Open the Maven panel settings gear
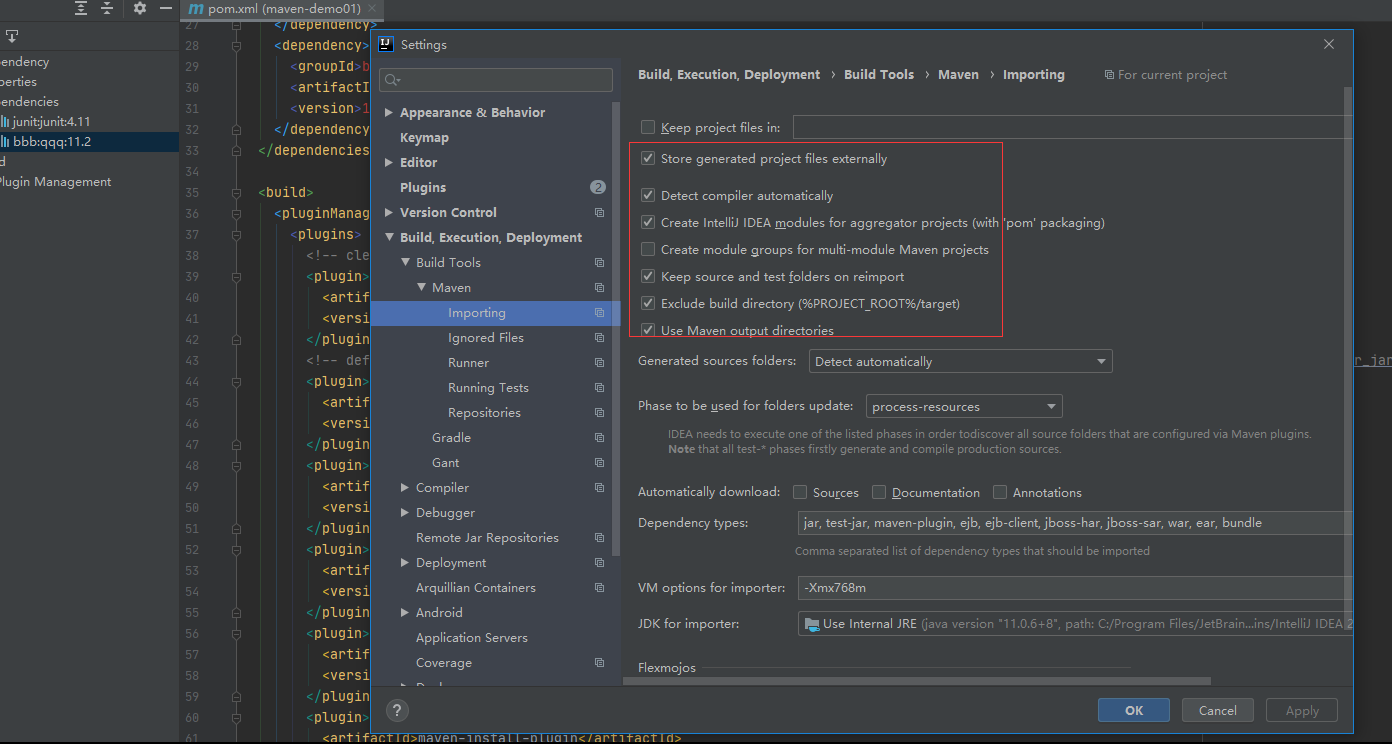Screen dimensions: 1392x744 tap(139, 8)
